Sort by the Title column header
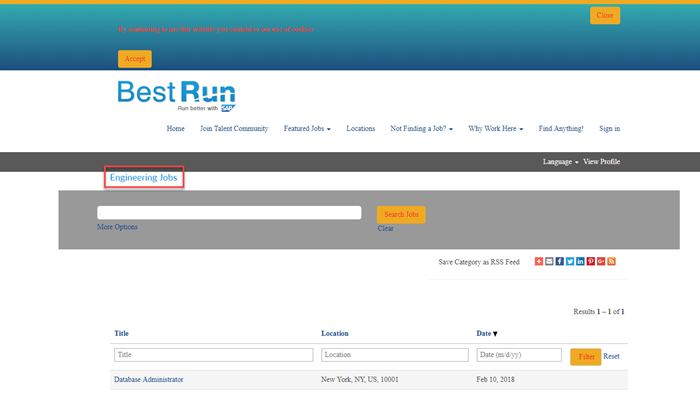The width and height of the screenshot is (700, 401). (x=121, y=334)
